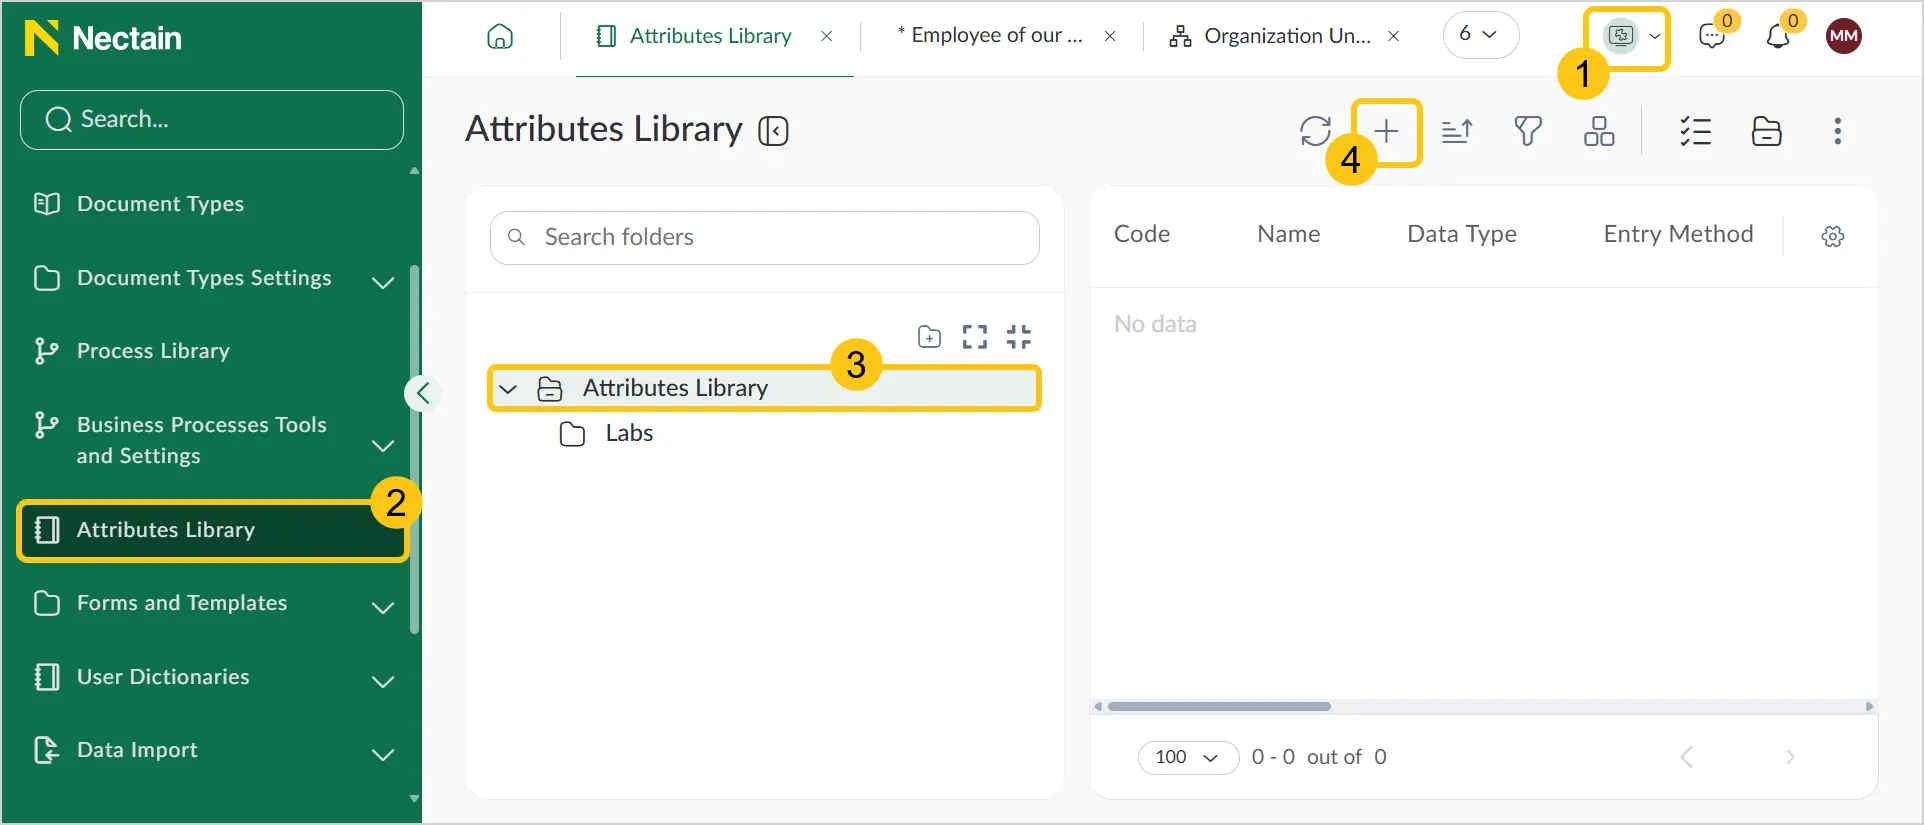Image resolution: width=1924 pixels, height=825 pixels.
Task: Go to the previous page arrow
Action: (1687, 757)
